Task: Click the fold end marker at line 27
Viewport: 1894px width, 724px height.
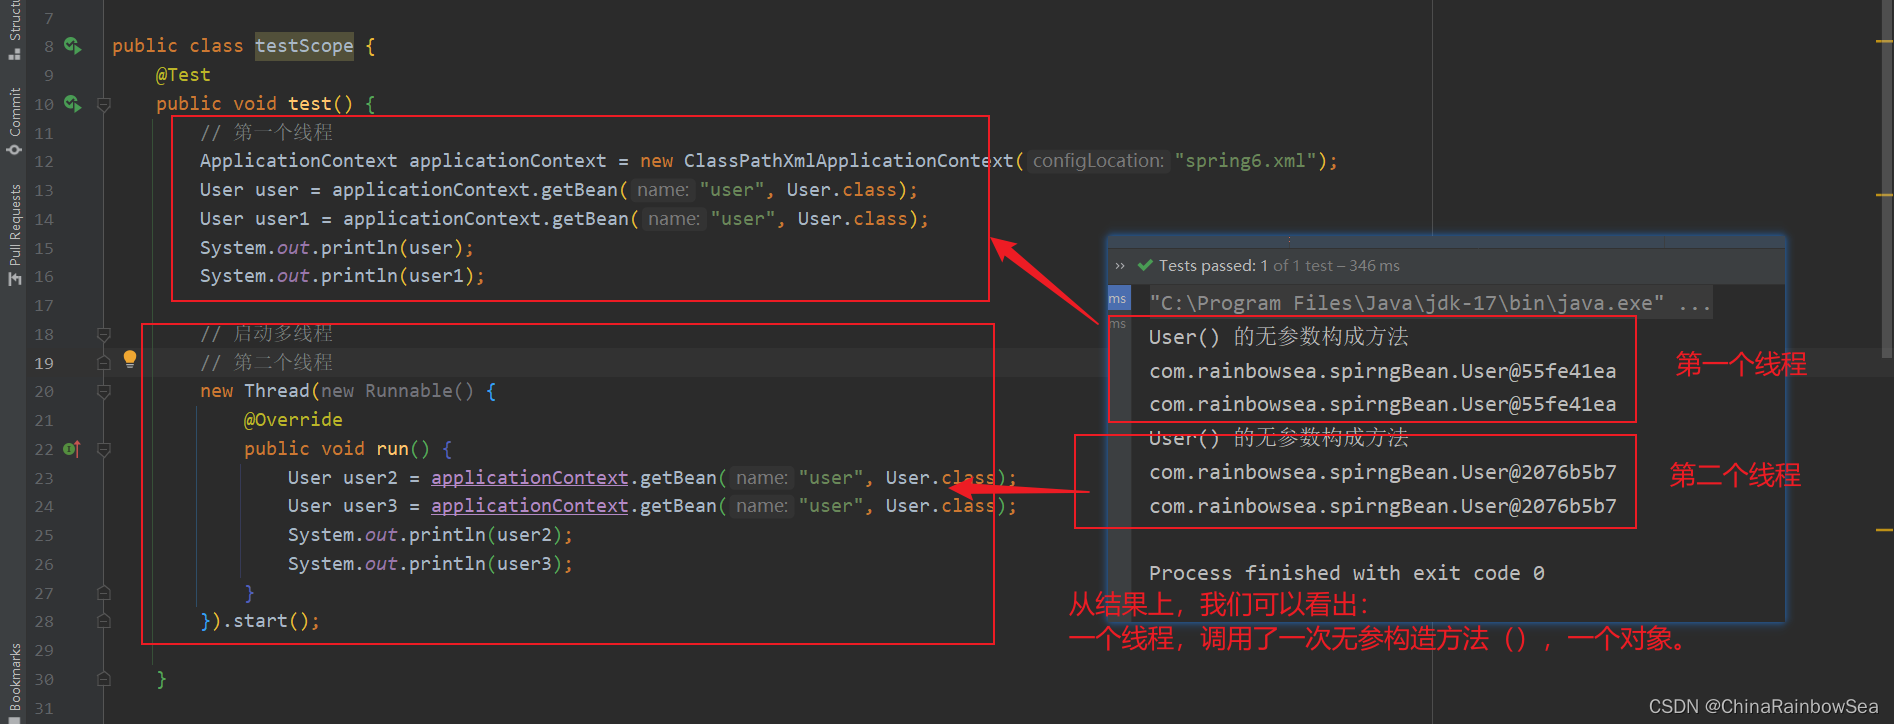Action: click(x=104, y=593)
